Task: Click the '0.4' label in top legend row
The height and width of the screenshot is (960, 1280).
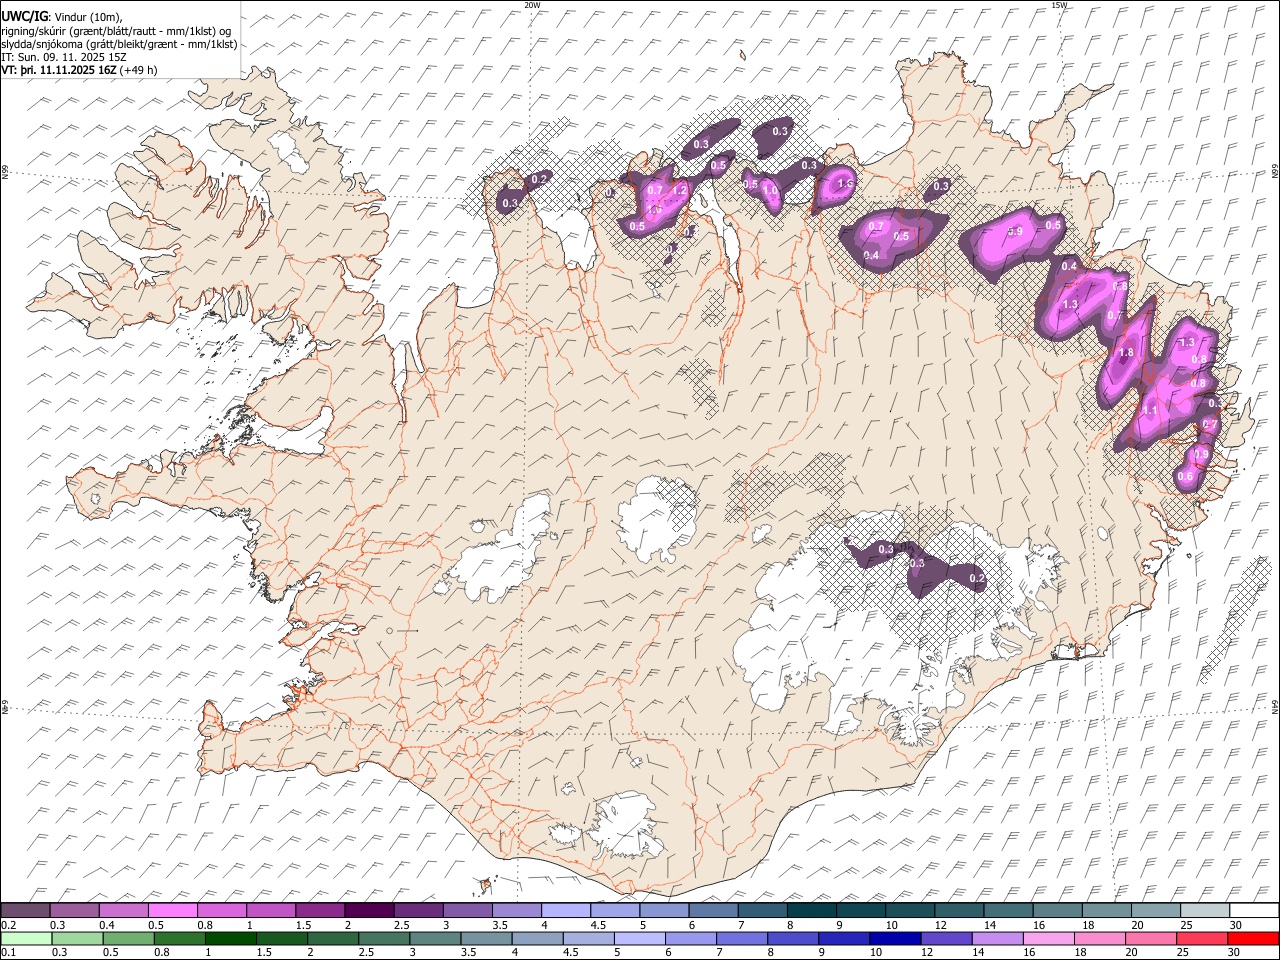Action: (x=107, y=925)
